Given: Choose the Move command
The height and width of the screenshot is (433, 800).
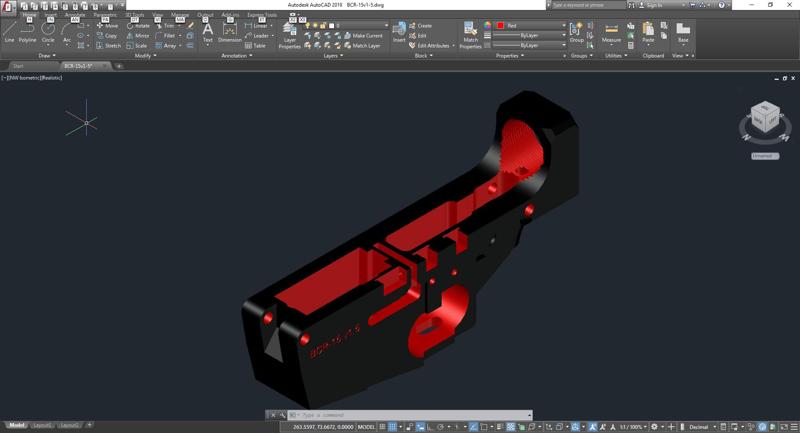Looking at the screenshot, I should tap(107, 26).
